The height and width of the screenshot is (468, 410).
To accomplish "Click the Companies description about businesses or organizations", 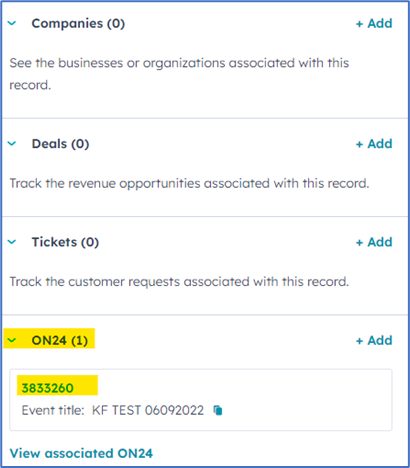I will 179,74.
